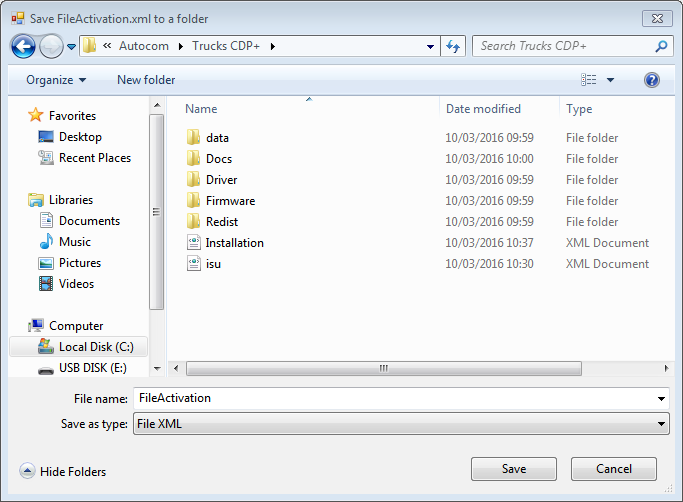
Task: Open the Organize menu
Action: pyautogui.click(x=56, y=80)
